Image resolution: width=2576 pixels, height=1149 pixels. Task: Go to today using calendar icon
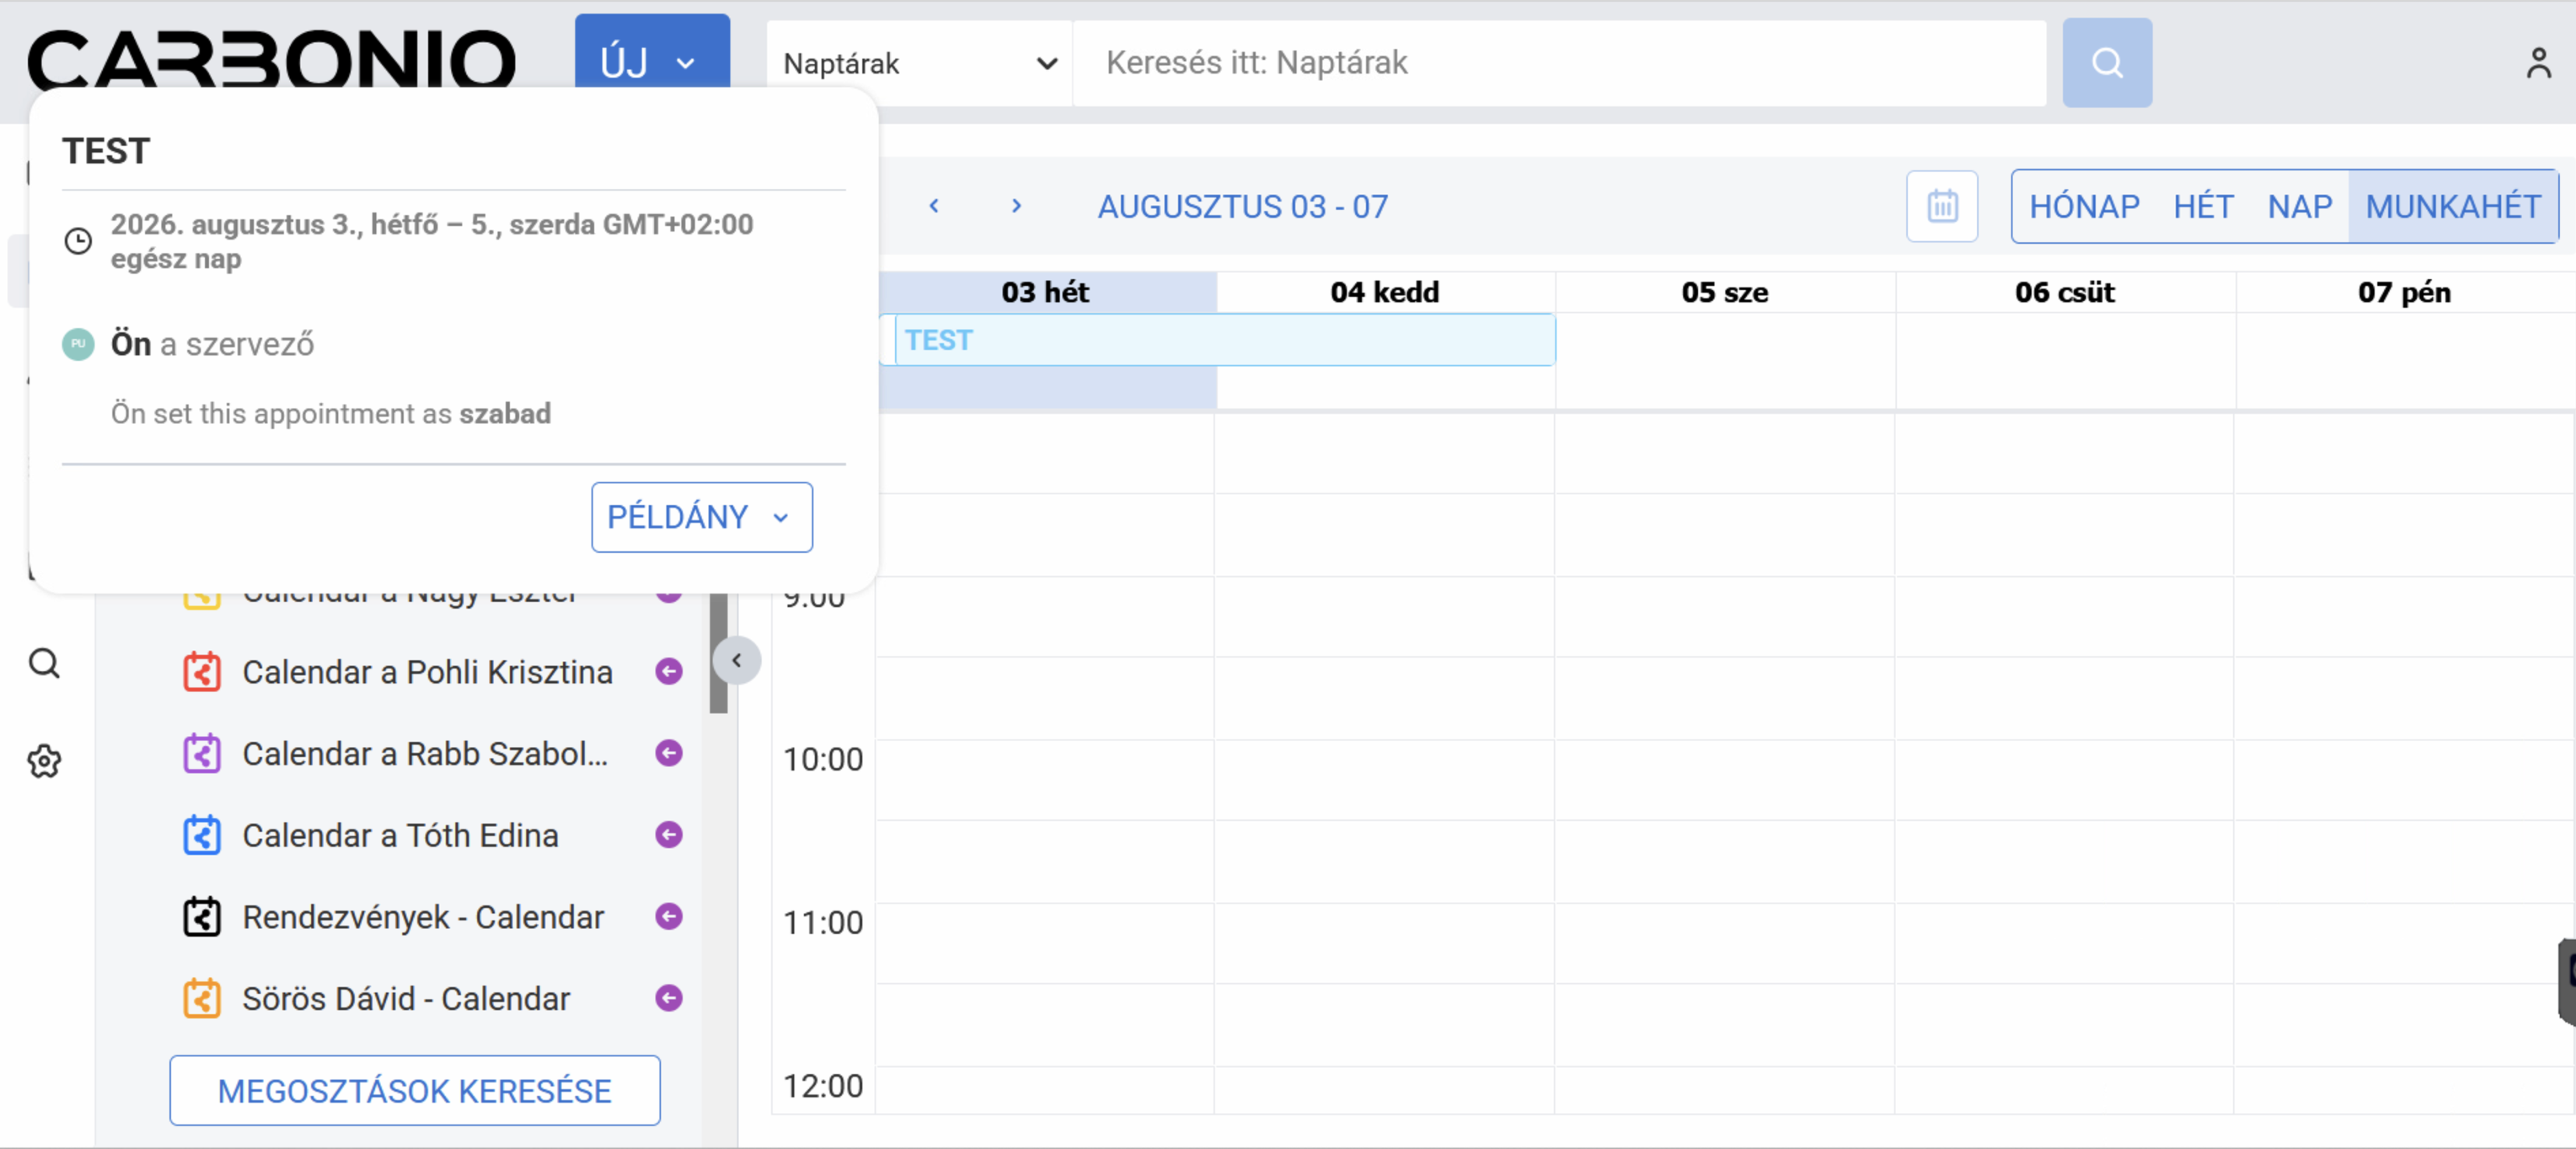pos(1942,206)
